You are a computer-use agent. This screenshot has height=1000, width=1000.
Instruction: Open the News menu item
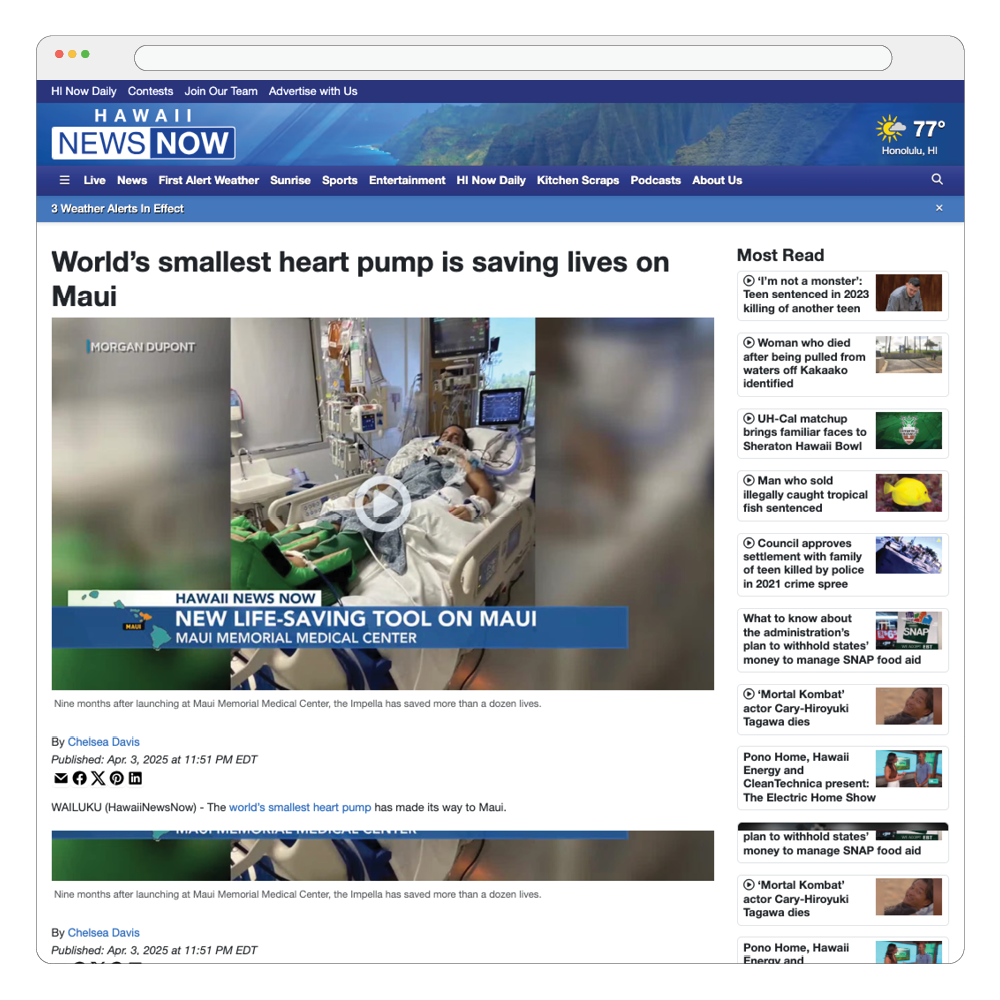point(132,180)
